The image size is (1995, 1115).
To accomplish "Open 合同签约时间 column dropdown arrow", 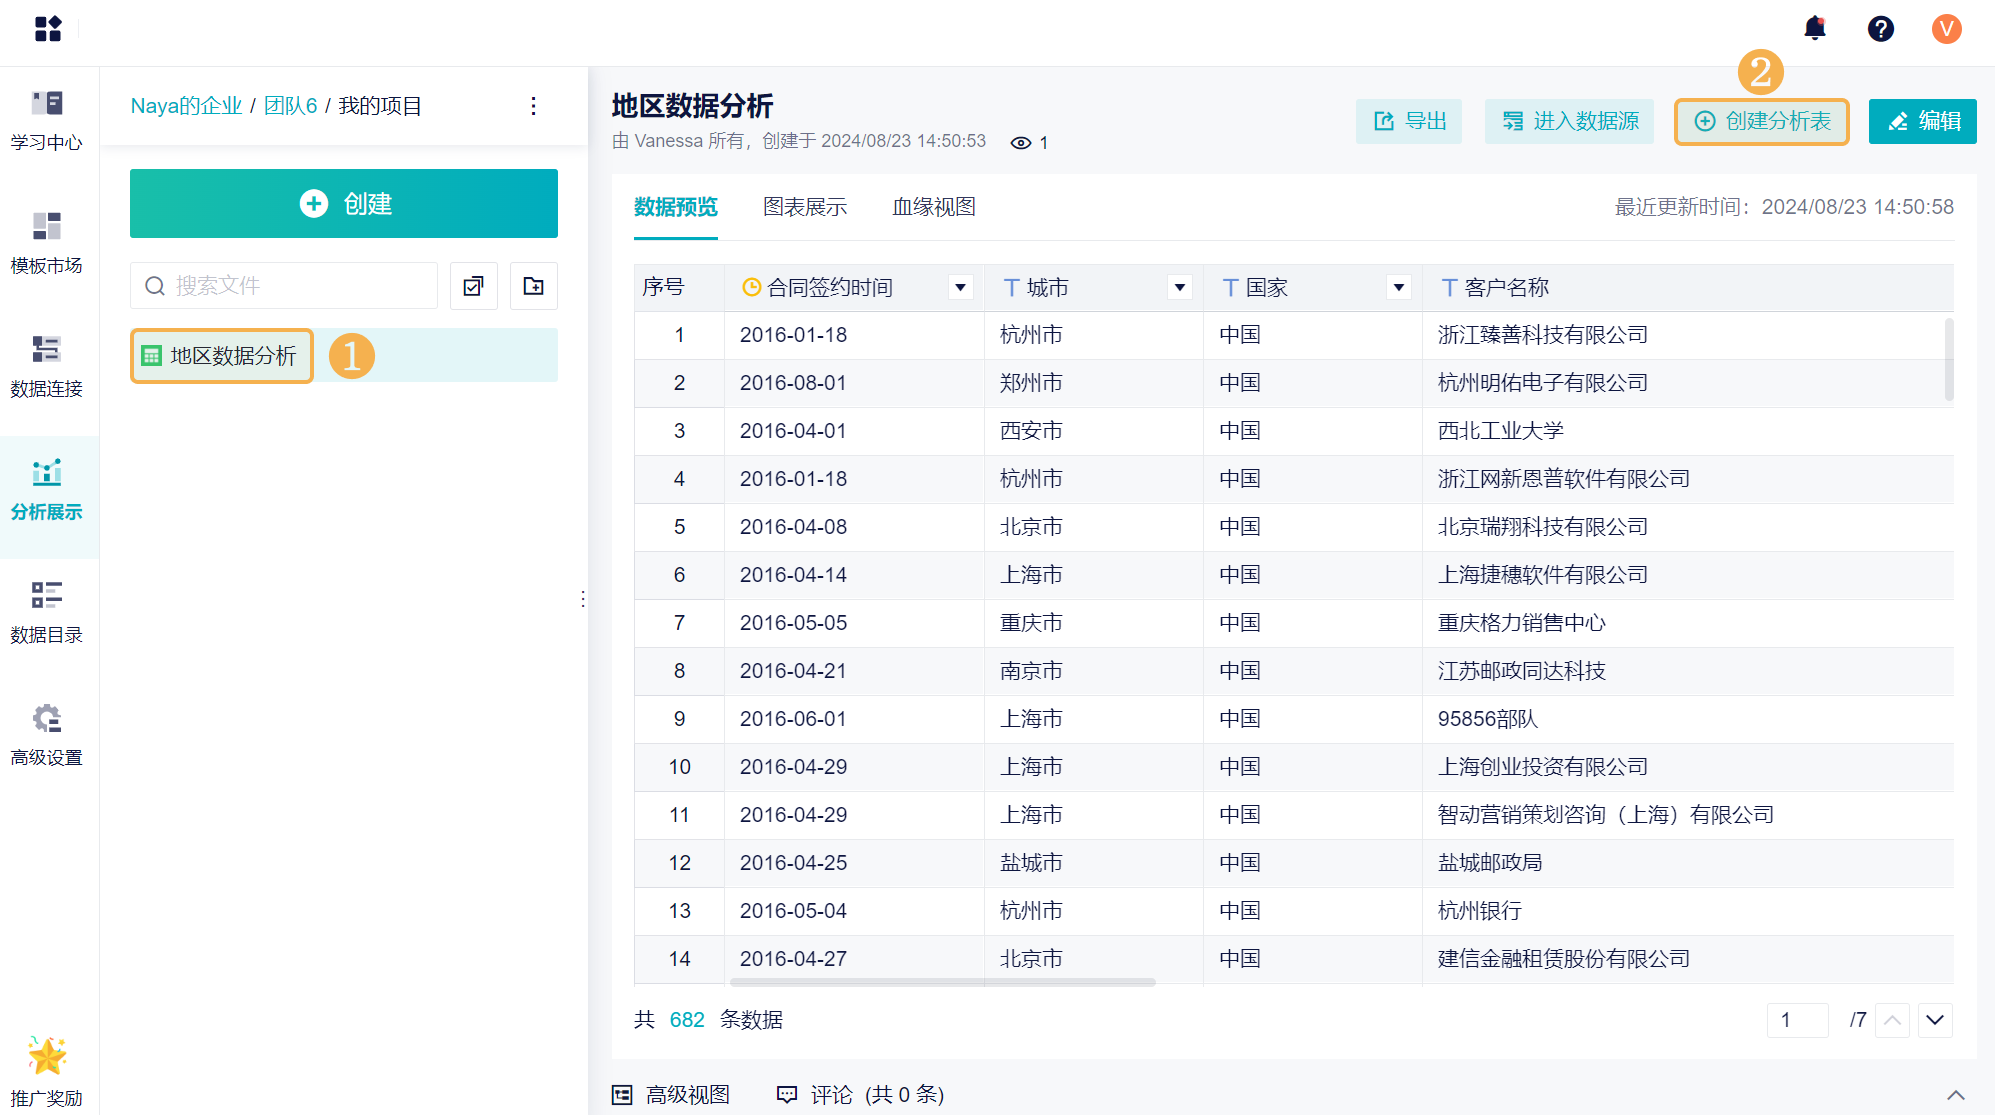I will [x=960, y=288].
